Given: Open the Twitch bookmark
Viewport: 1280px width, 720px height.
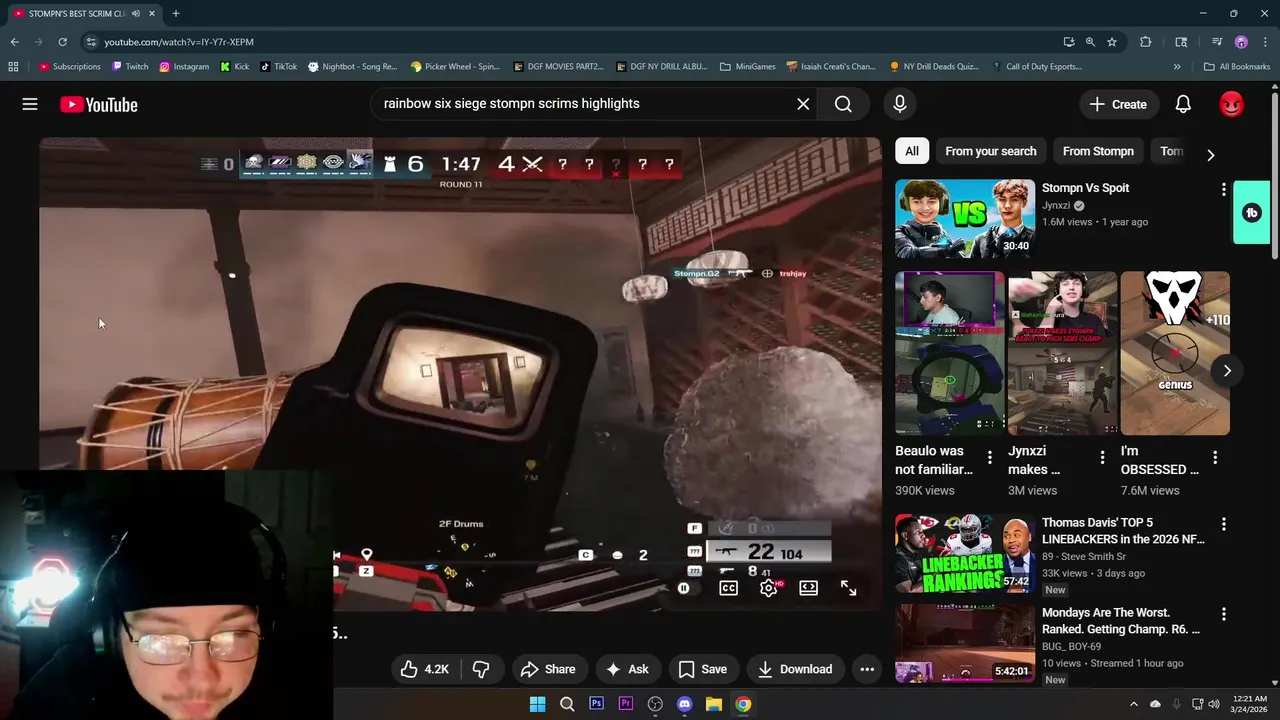Looking at the screenshot, I should (130, 66).
